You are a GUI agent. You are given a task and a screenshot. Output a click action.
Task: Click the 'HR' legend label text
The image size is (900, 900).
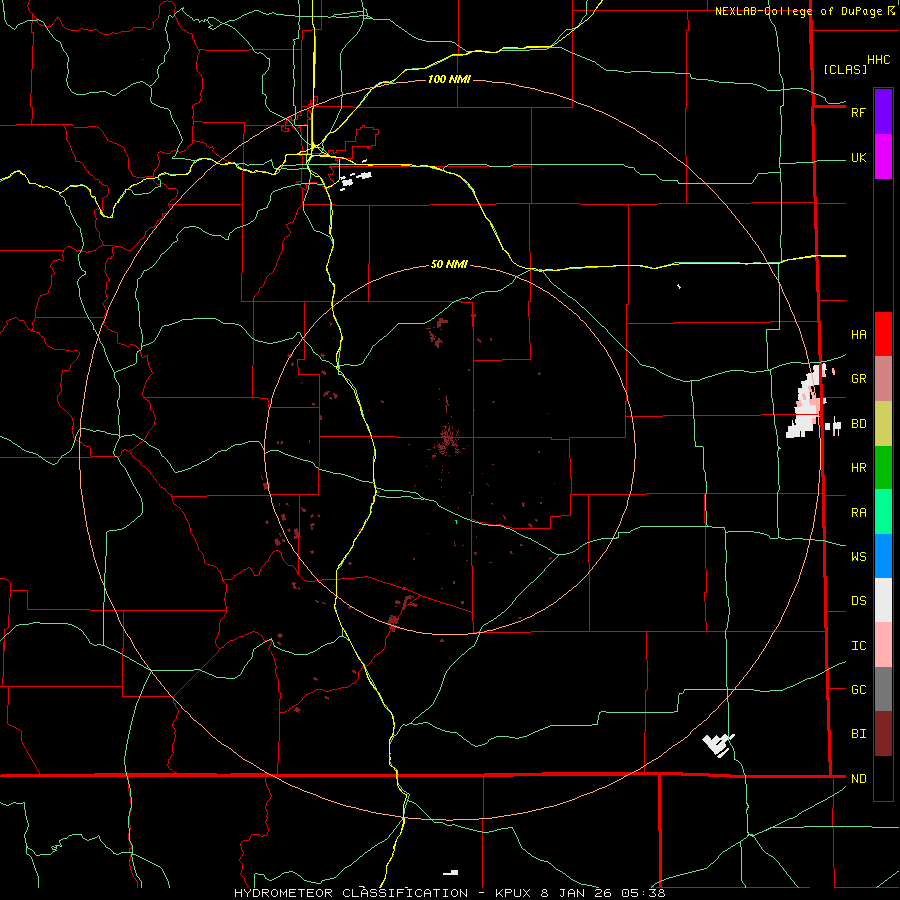[x=858, y=468]
